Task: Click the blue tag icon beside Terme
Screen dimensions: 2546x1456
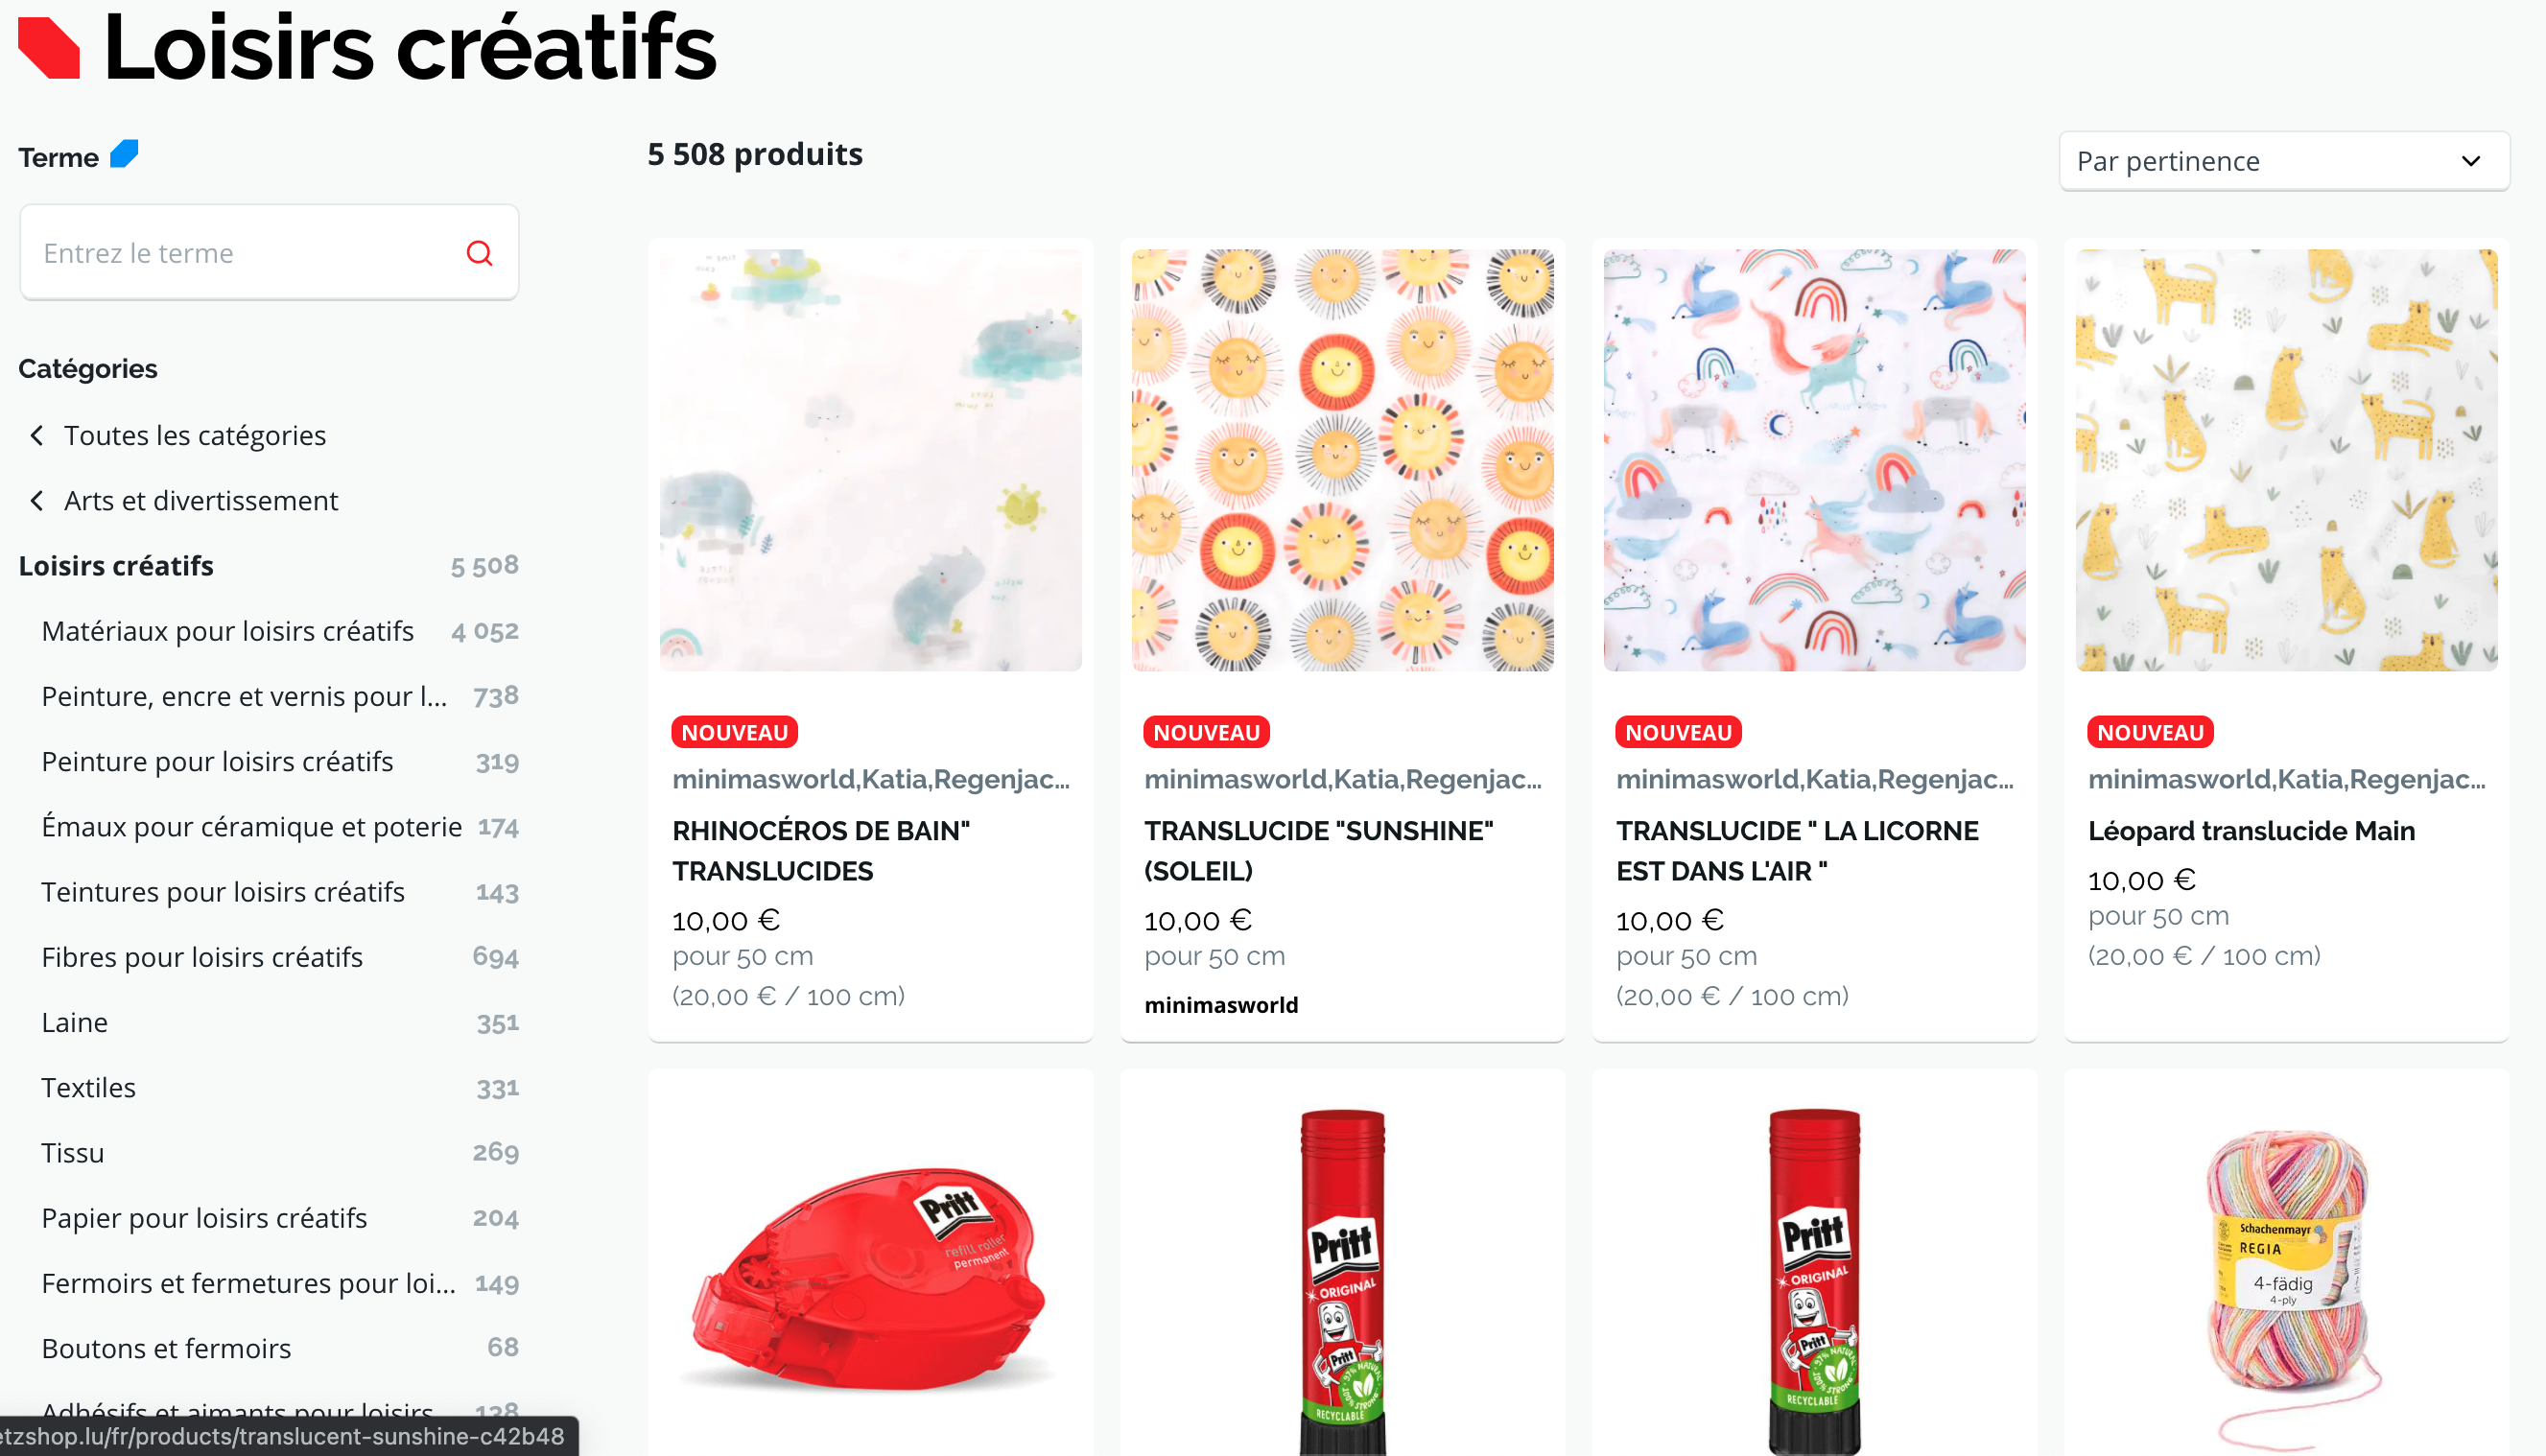Action: point(124,154)
